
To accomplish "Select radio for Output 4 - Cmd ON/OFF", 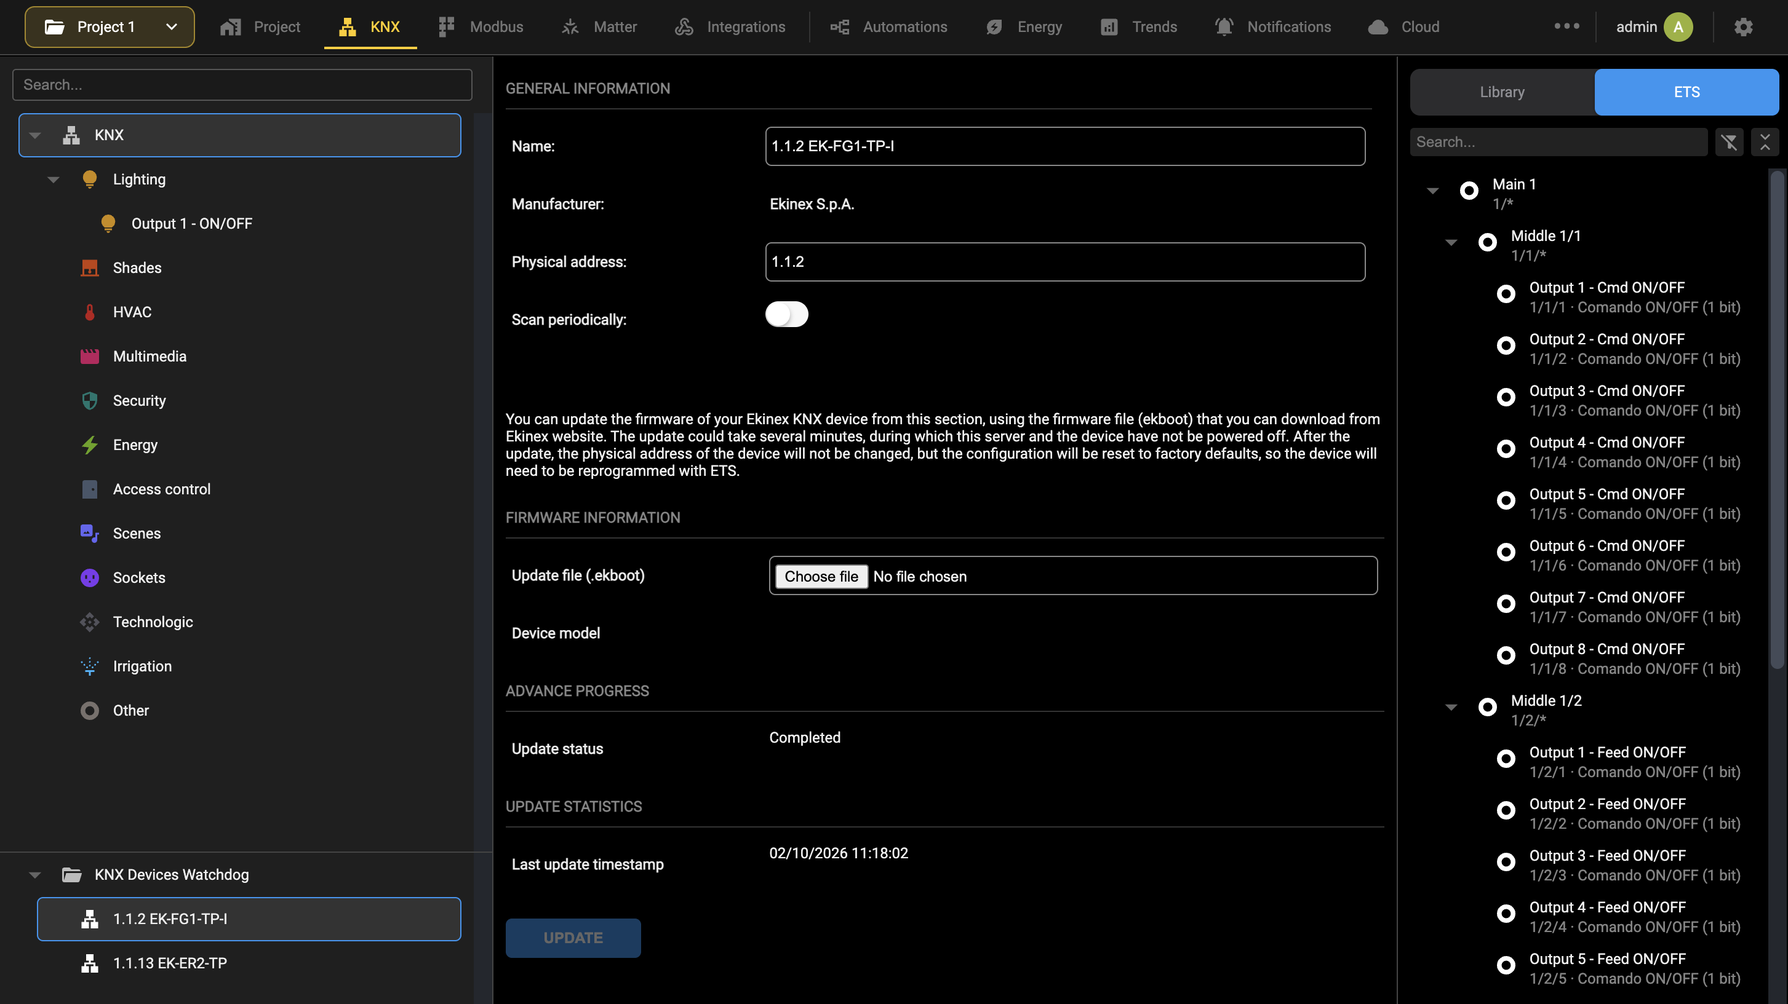I will coord(1506,449).
